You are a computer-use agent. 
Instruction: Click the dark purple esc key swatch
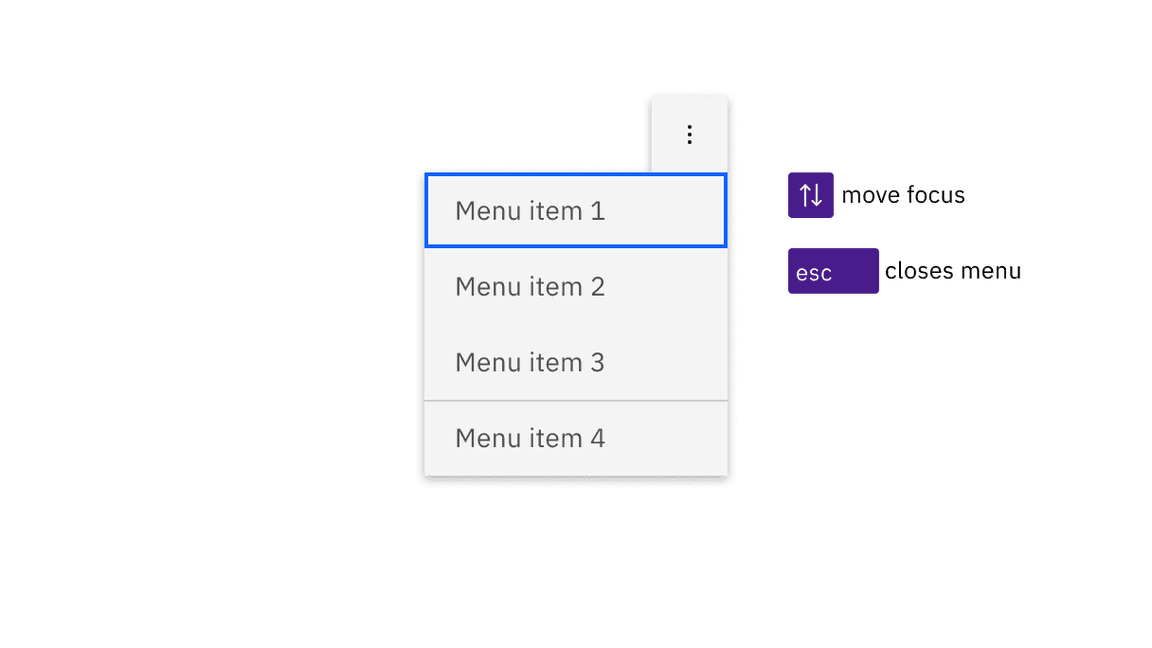point(833,270)
